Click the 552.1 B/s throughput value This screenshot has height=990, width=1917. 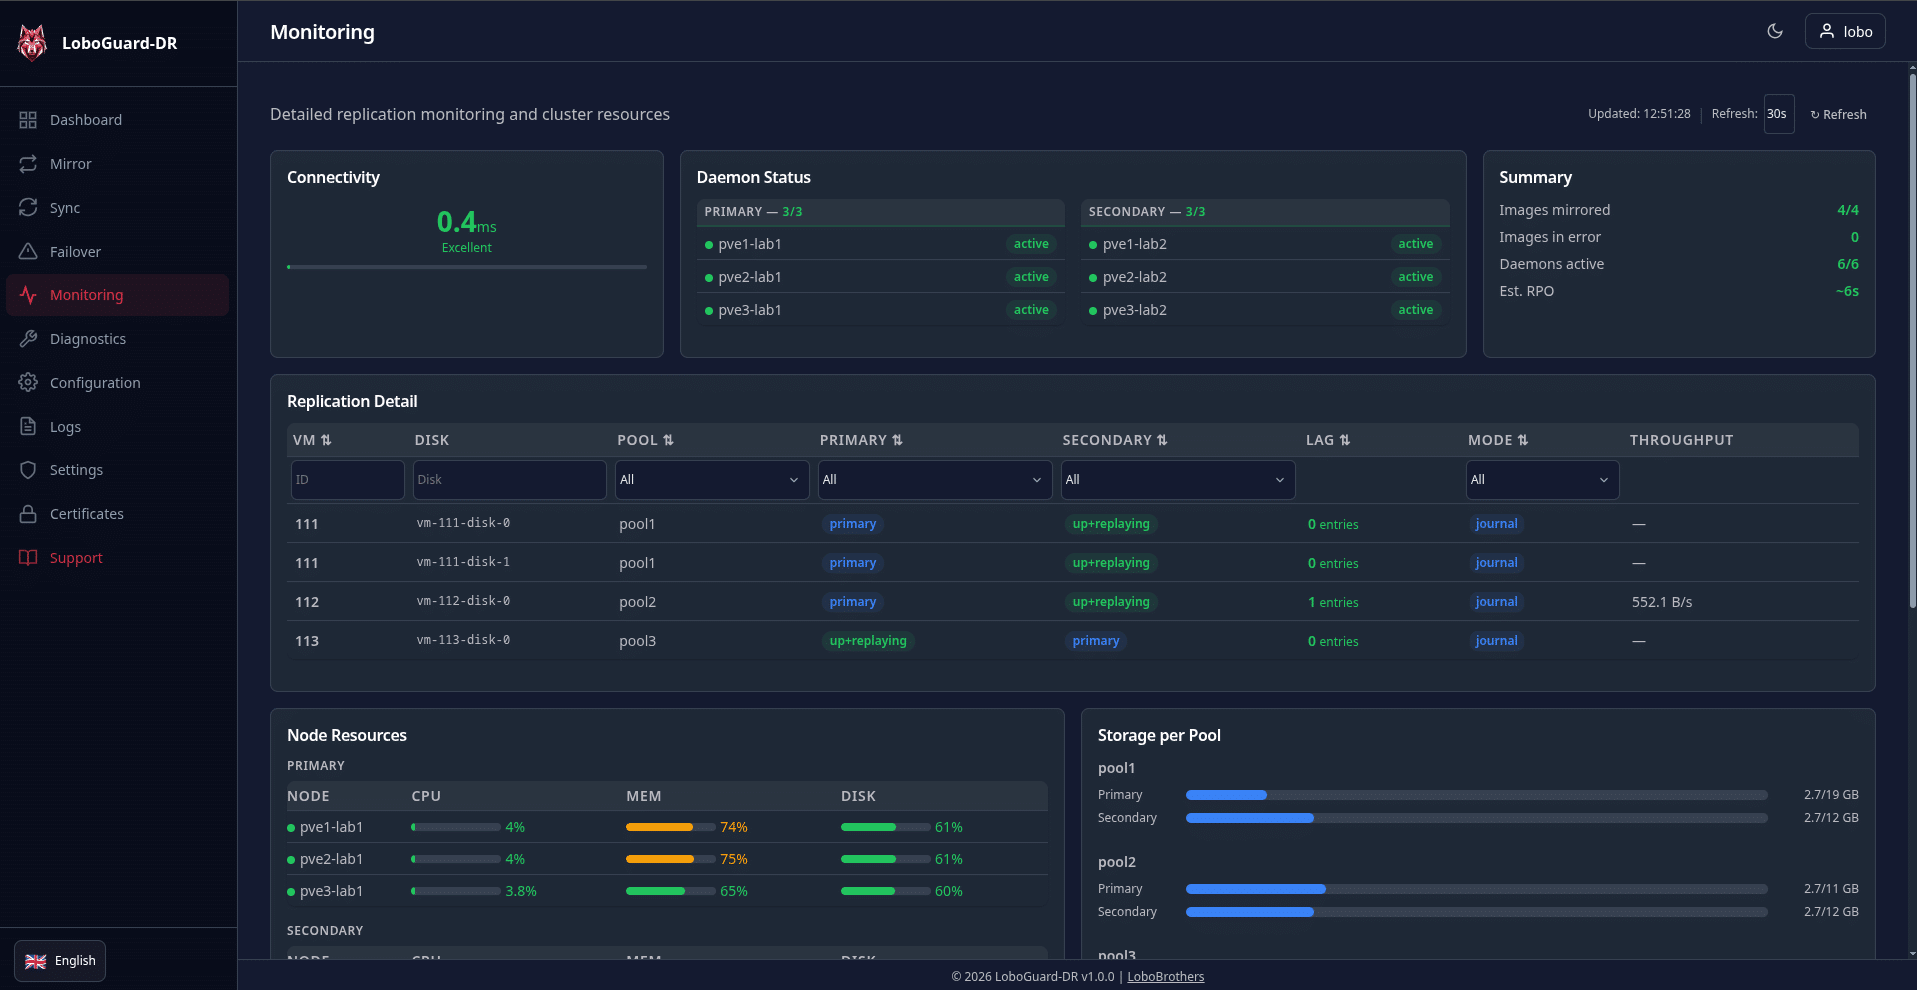[x=1662, y=602]
